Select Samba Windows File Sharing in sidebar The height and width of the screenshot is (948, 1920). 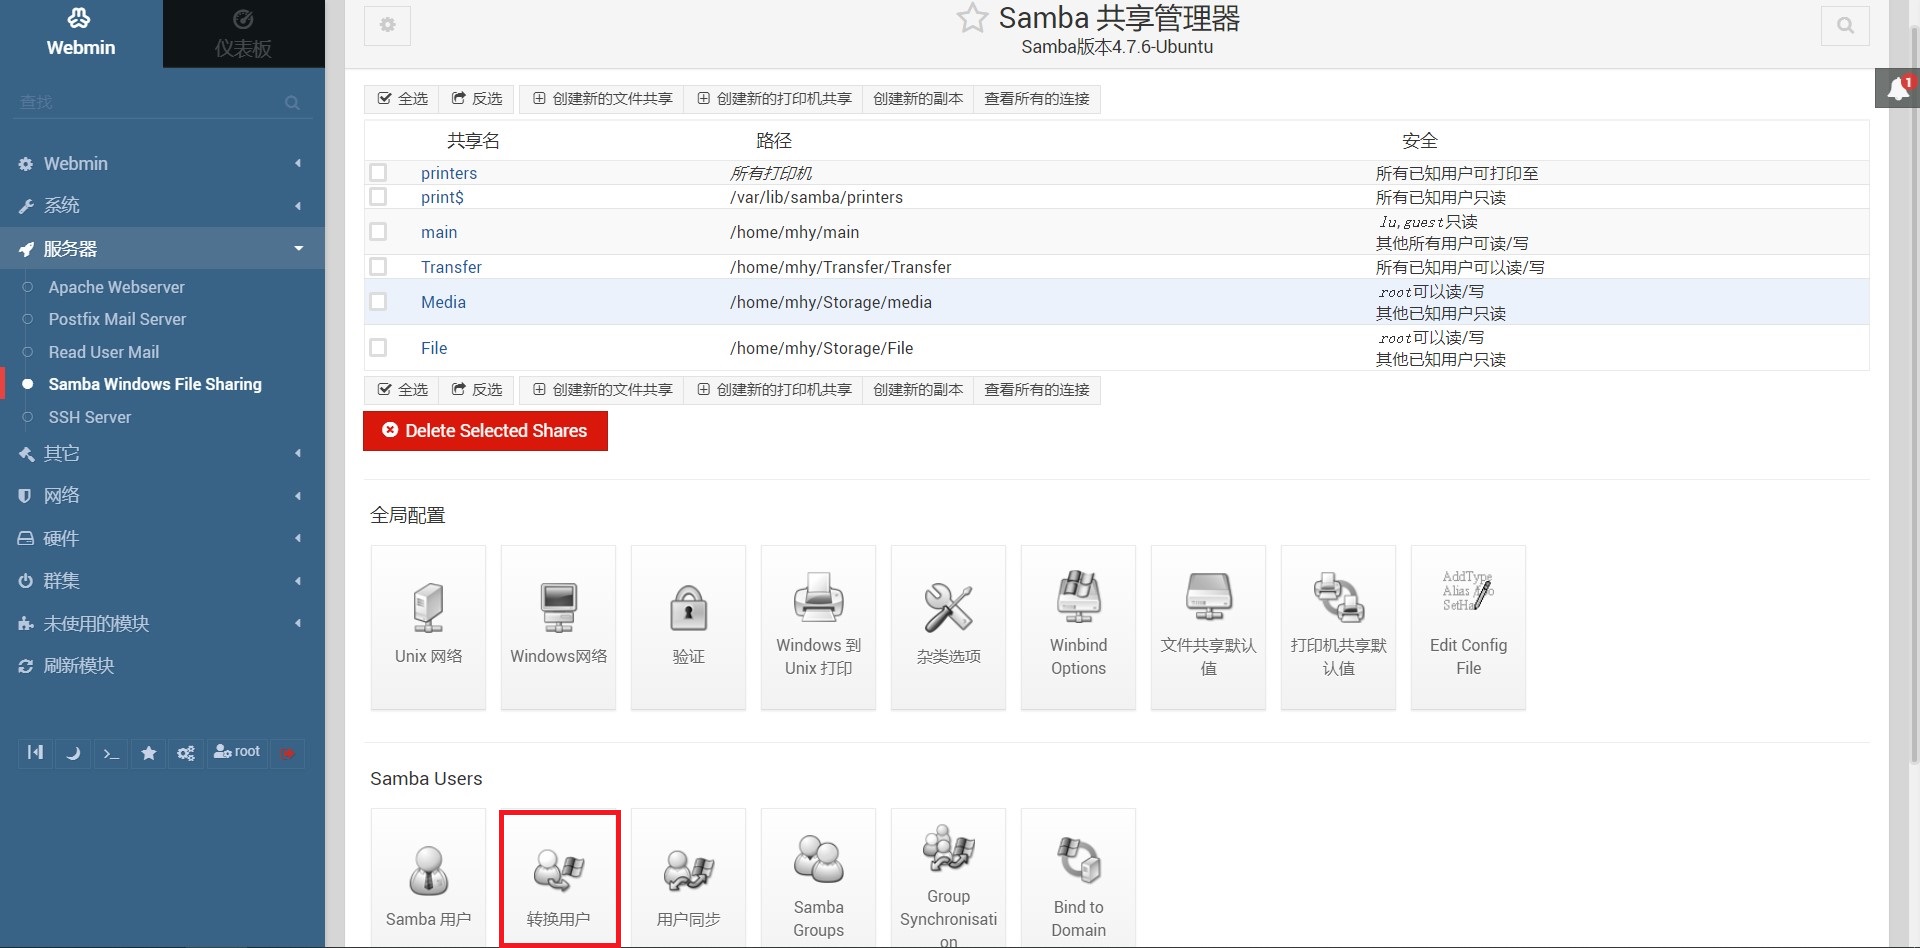(x=155, y=384)
